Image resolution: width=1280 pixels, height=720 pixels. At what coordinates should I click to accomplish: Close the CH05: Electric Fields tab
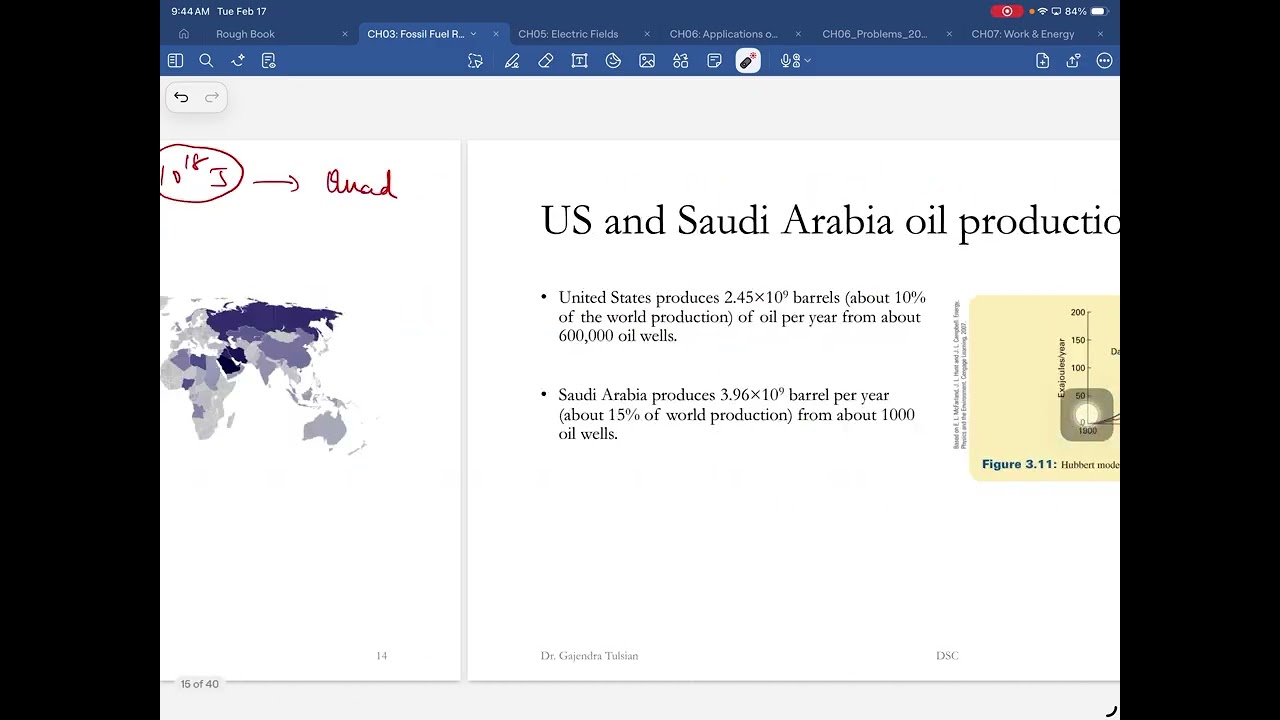(647, 34)
